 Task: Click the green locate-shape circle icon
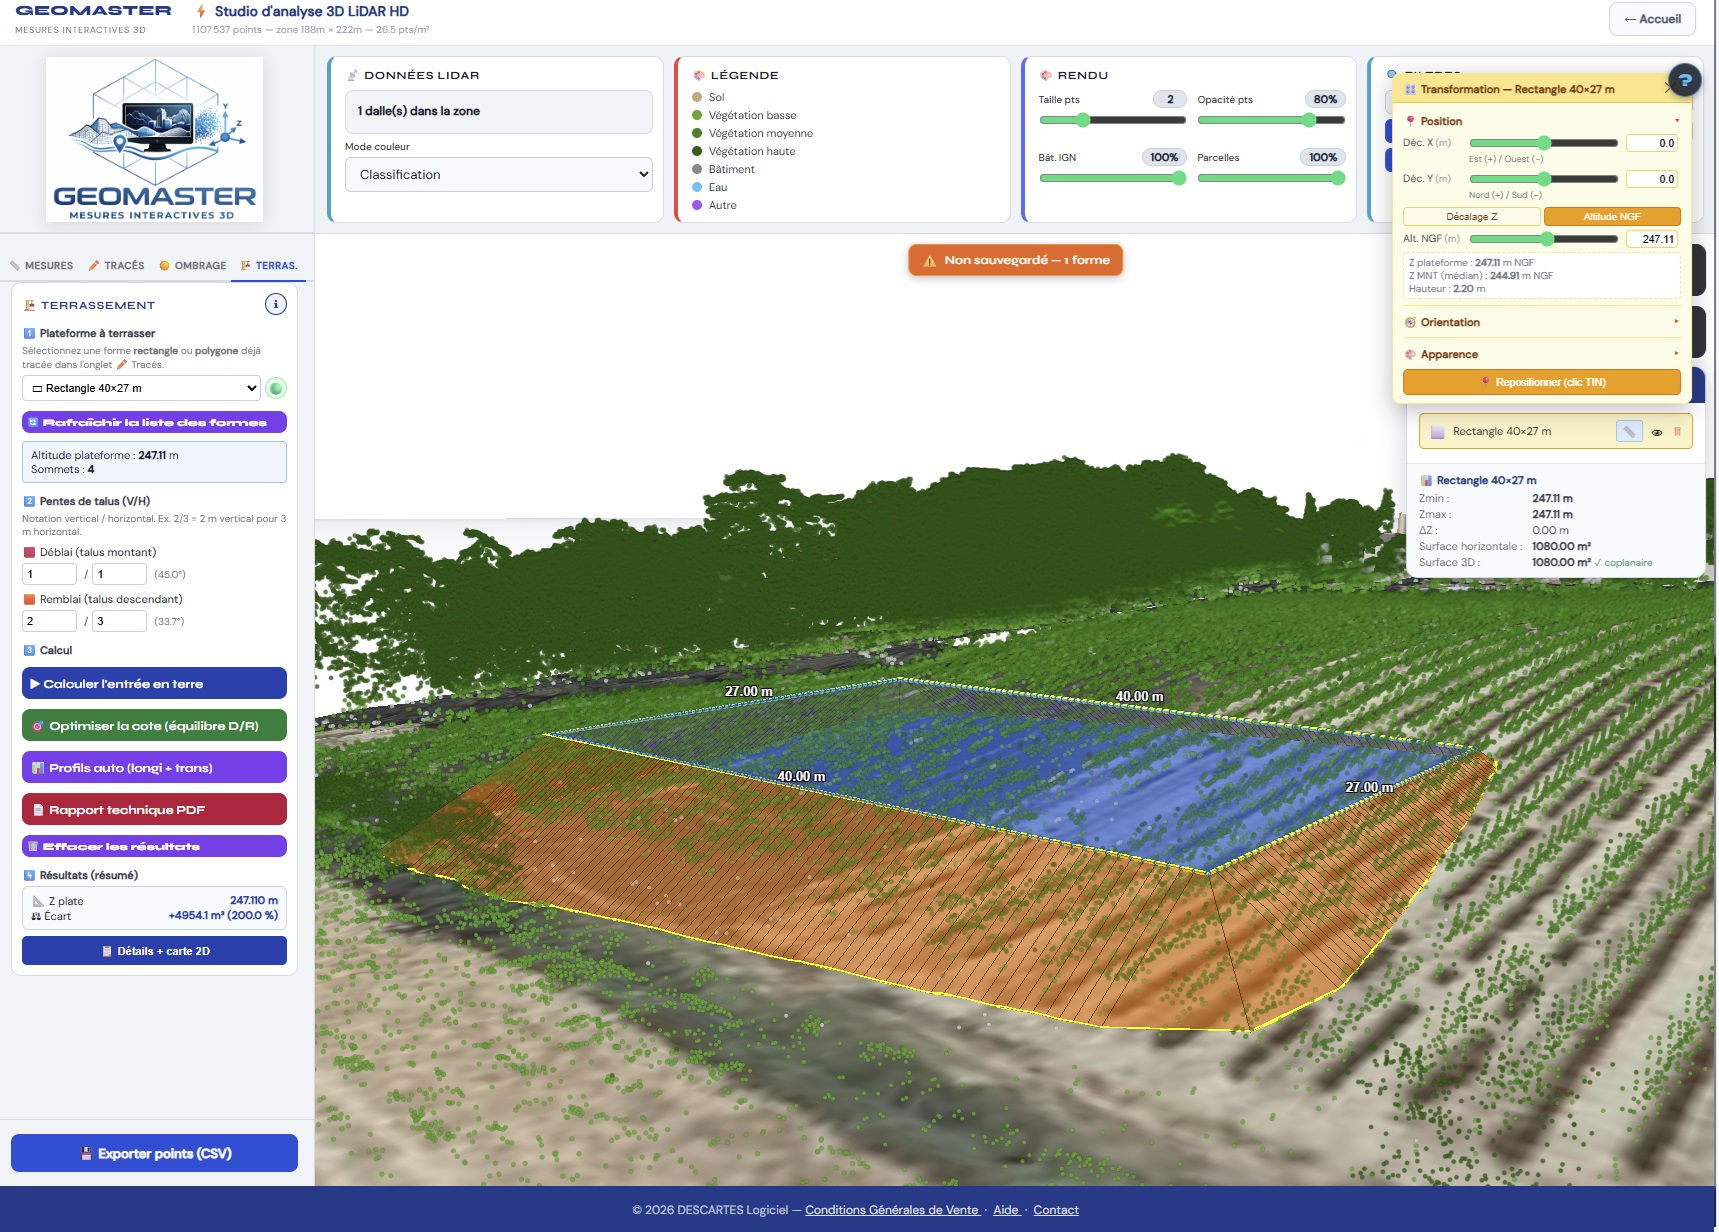click(x=277, y=388)
